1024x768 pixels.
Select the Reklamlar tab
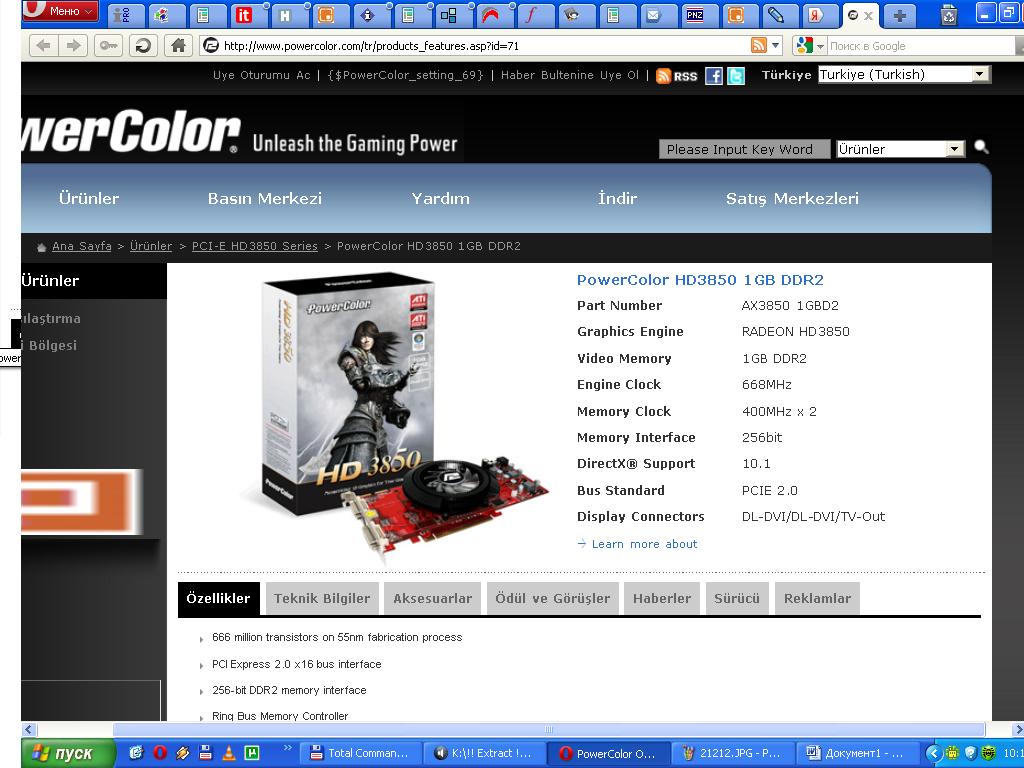point(817,598)
